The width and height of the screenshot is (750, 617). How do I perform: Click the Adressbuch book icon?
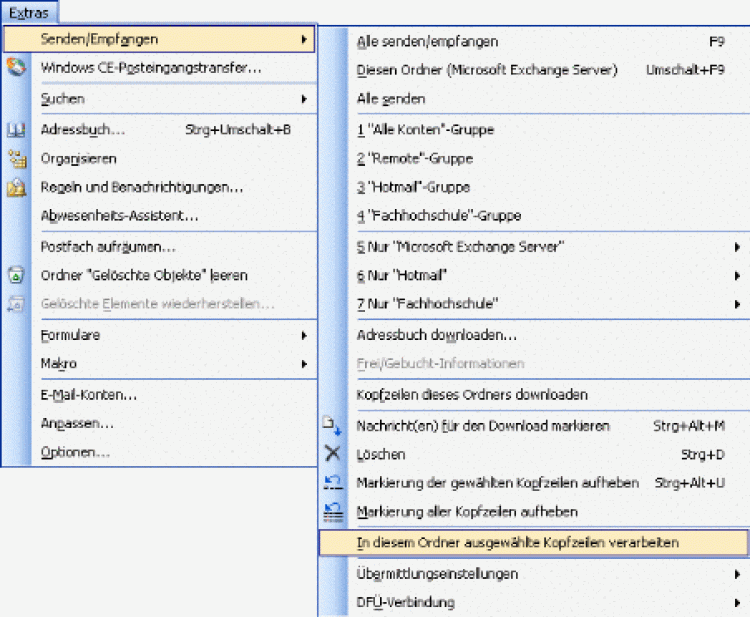click(16, 129)
